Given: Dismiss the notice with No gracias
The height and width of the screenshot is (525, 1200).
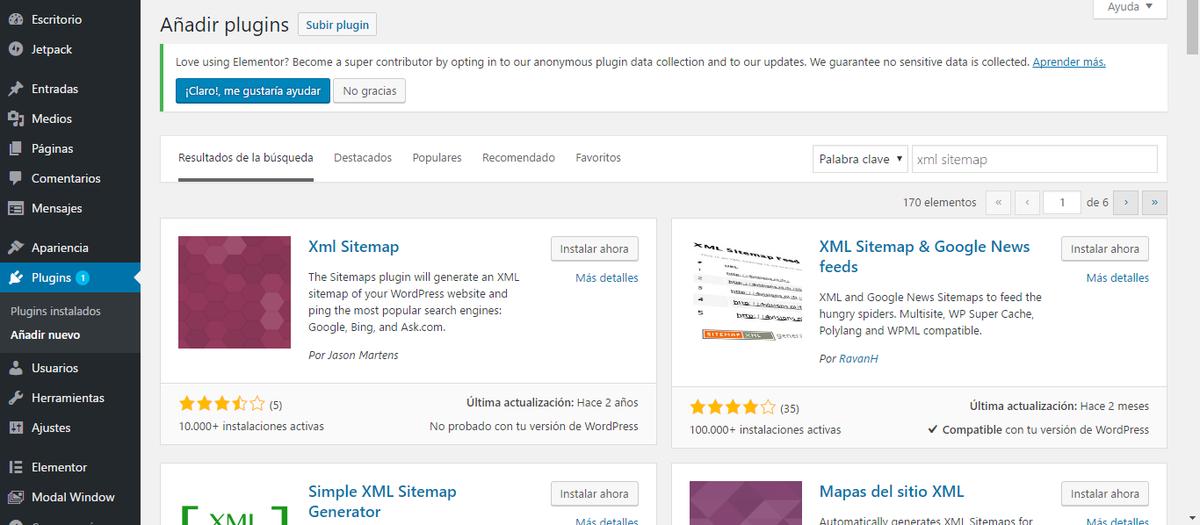Looking at the screenshot, I should tap(369, 91).
